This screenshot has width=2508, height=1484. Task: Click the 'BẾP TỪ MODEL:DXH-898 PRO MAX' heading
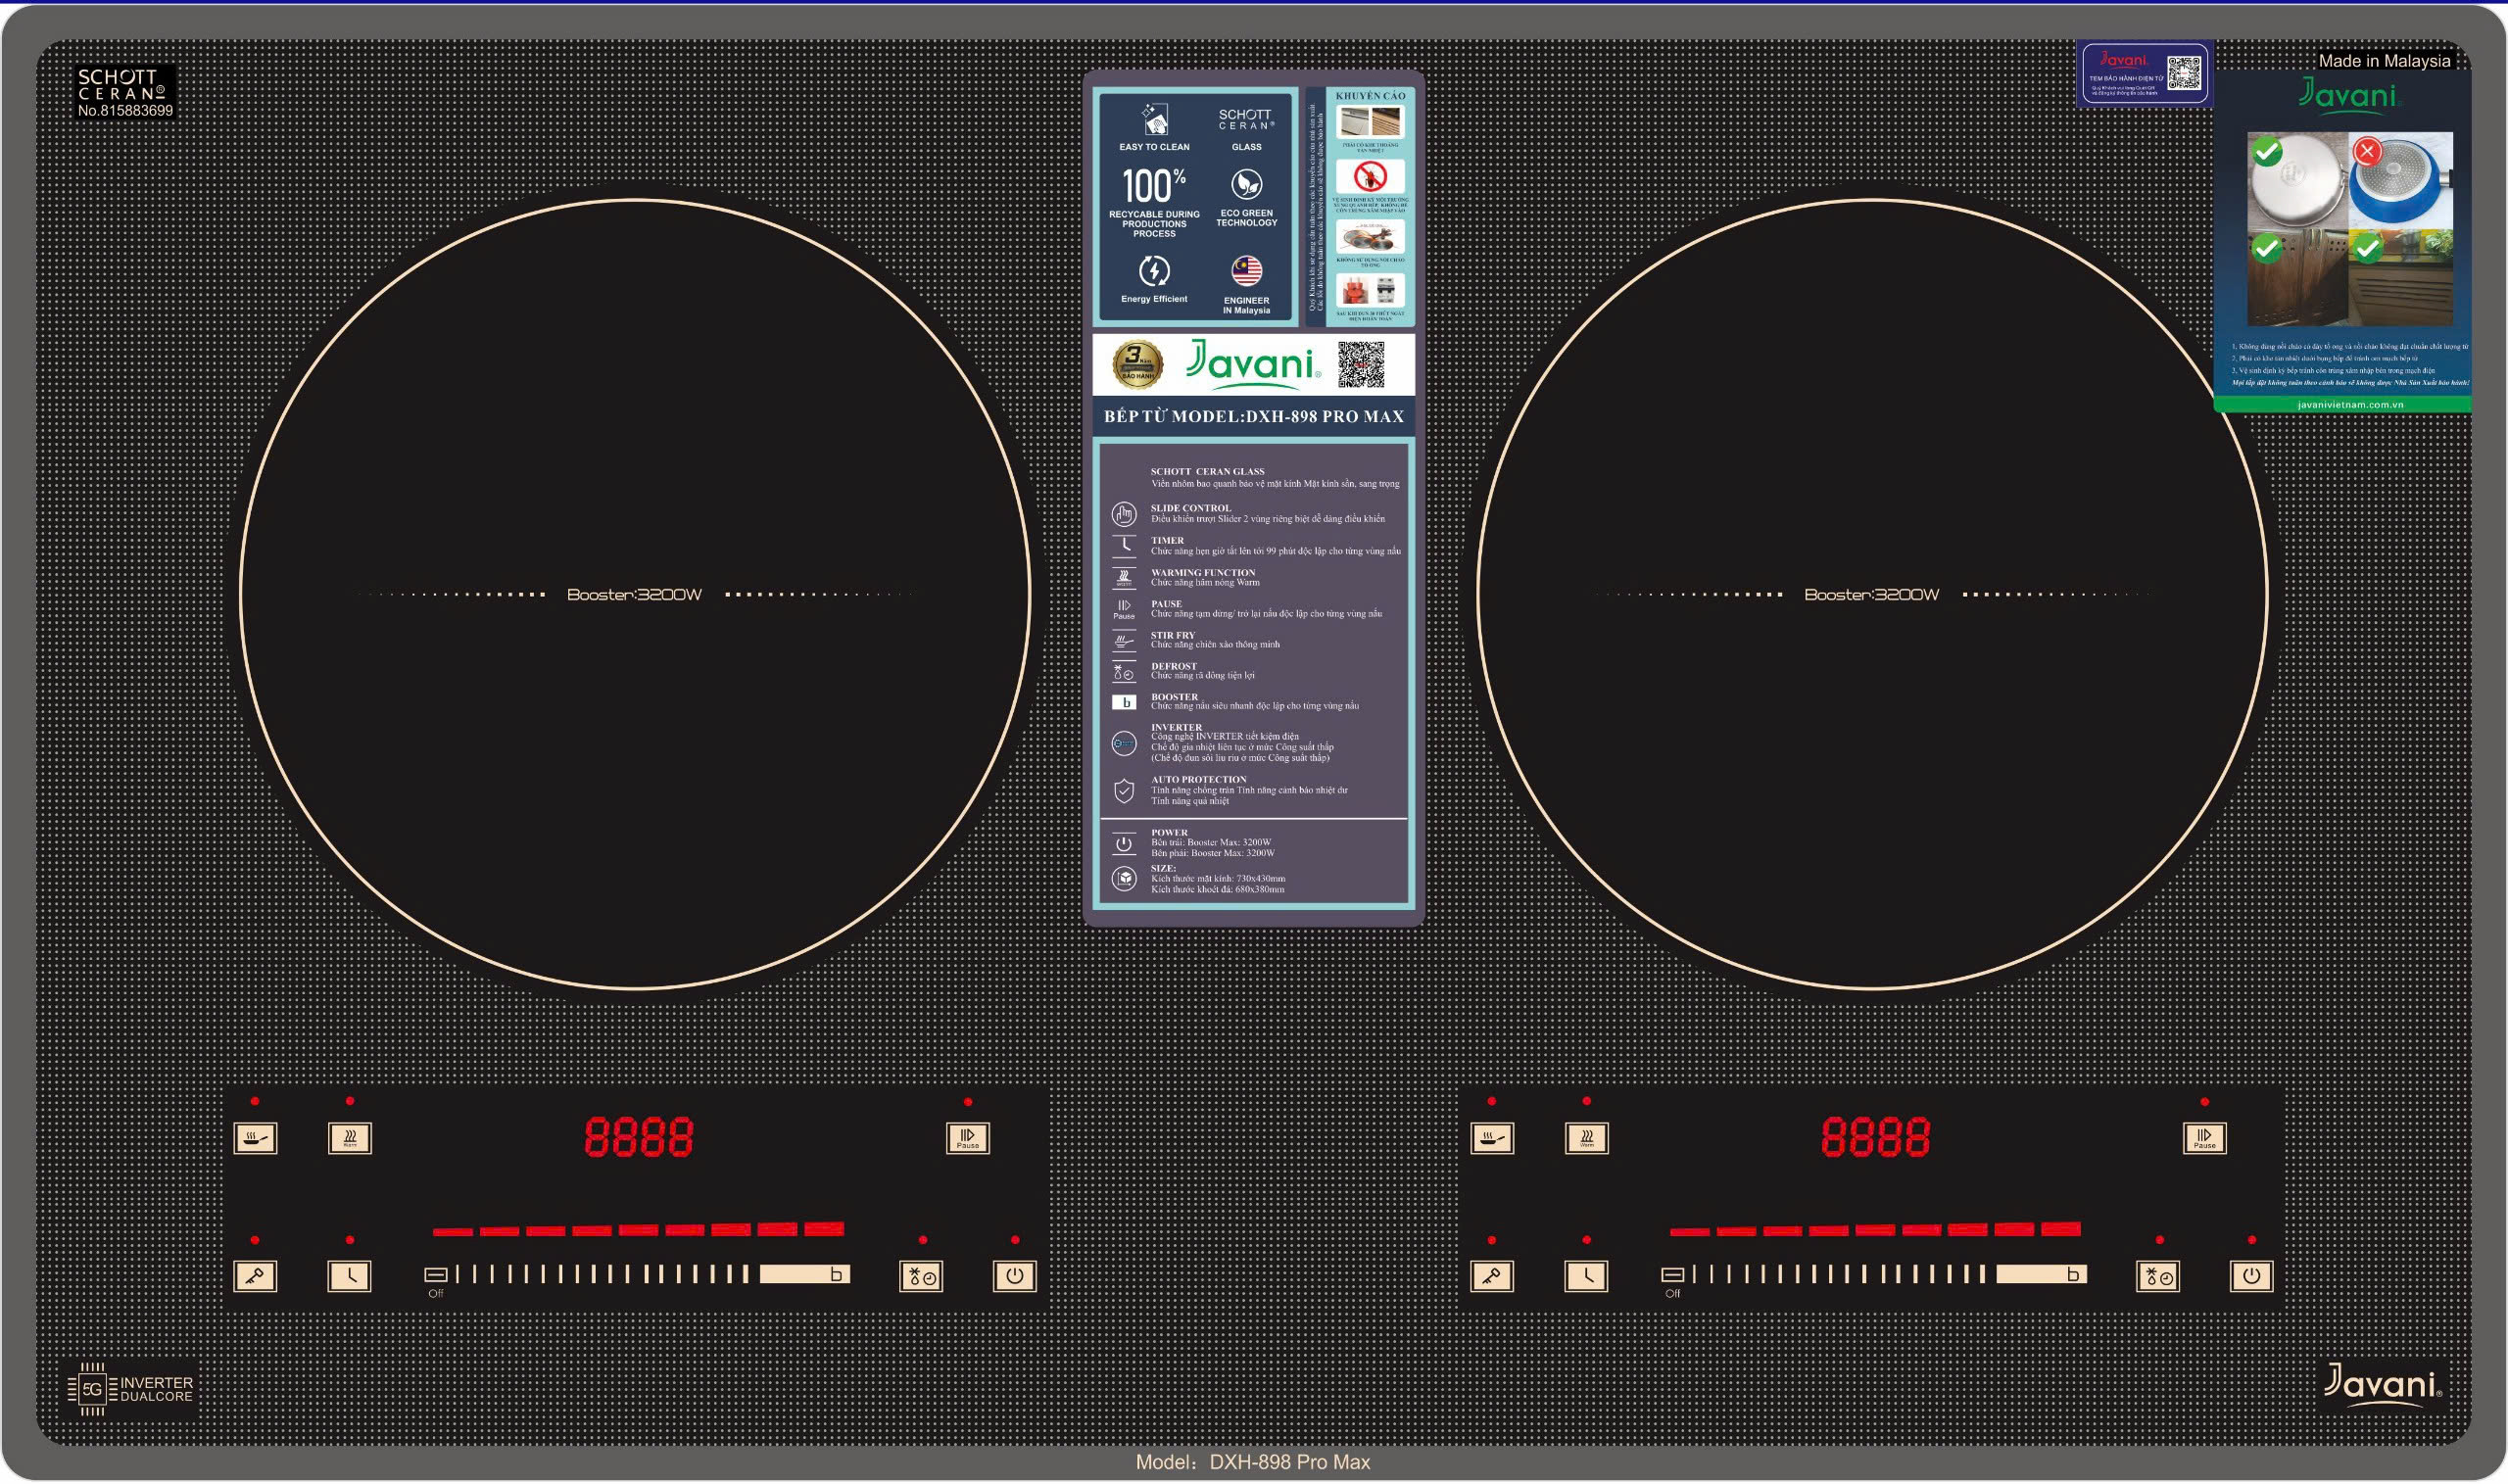tap(1253, 416)
